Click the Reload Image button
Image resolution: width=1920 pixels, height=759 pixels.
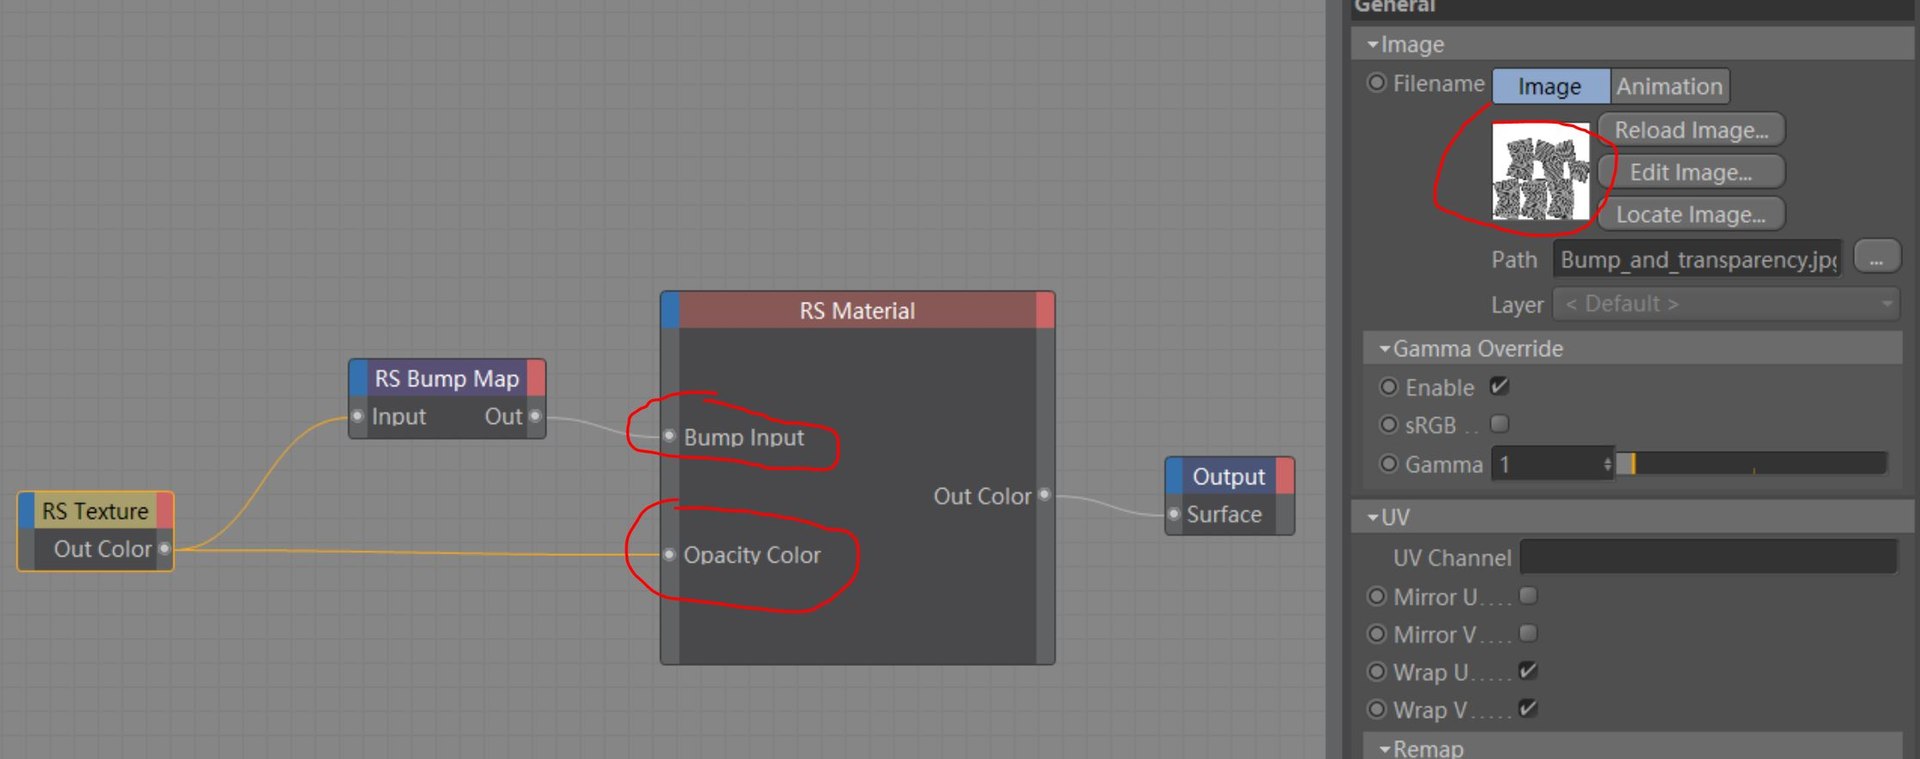1691,130
